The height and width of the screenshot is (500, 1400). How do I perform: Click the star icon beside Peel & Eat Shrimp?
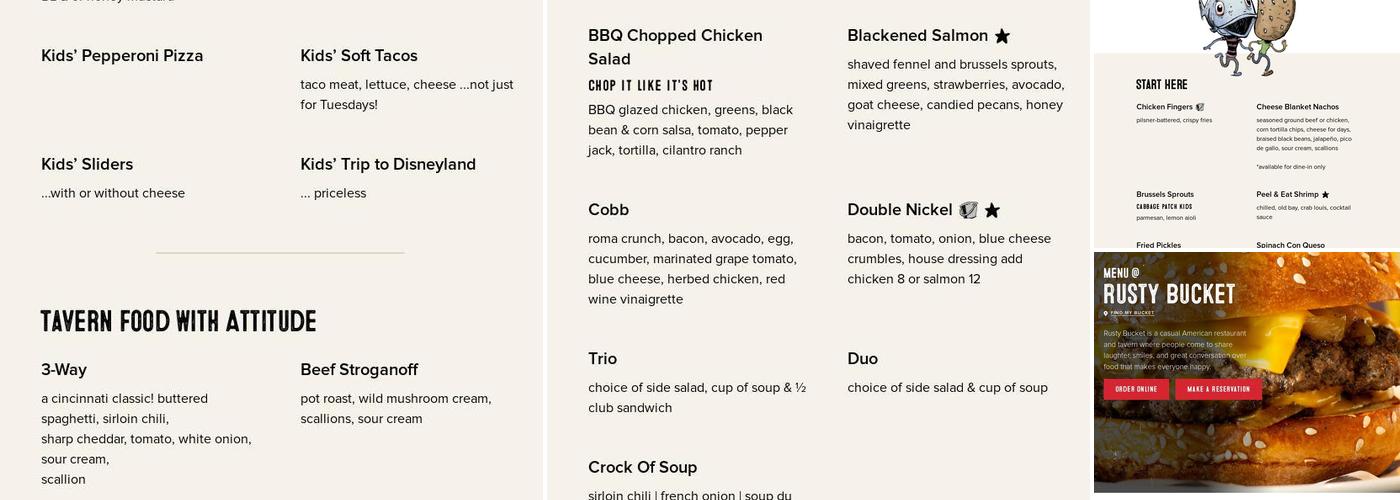[x=1325, y=195]
